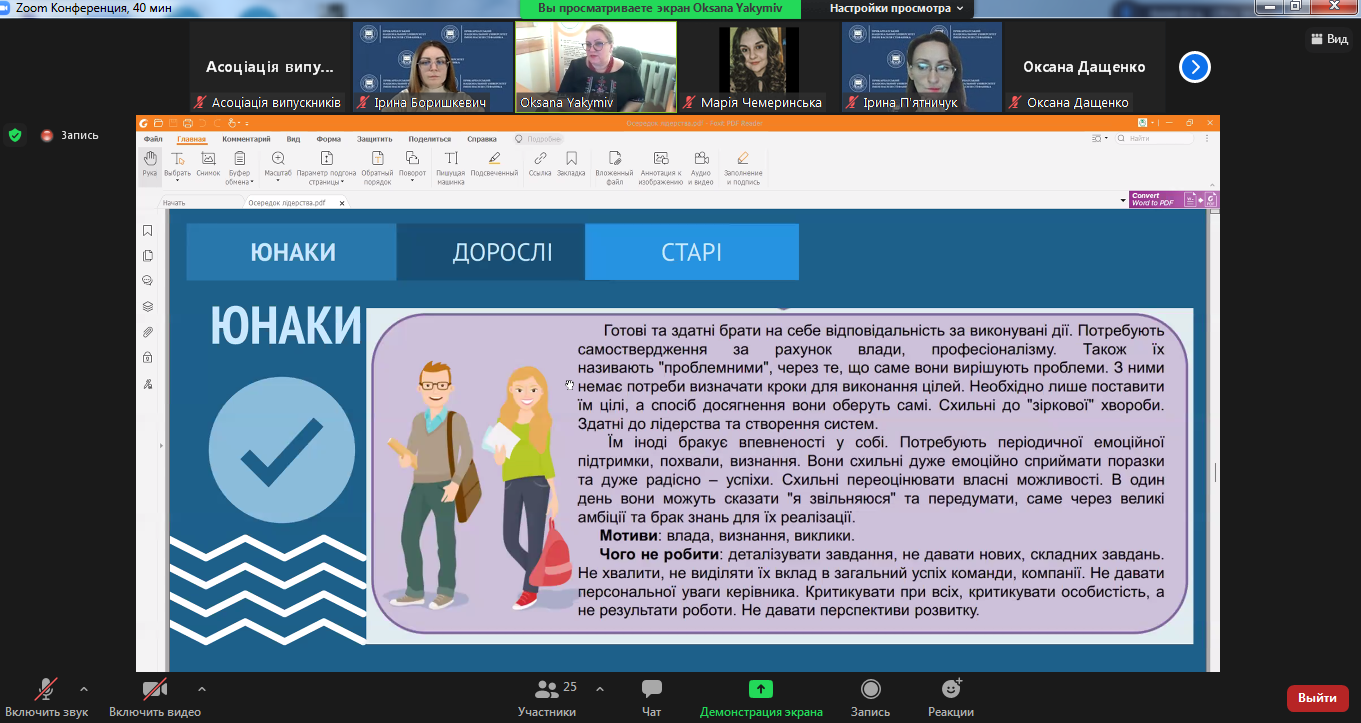Open the Audio and video tool

coord(701,168)
